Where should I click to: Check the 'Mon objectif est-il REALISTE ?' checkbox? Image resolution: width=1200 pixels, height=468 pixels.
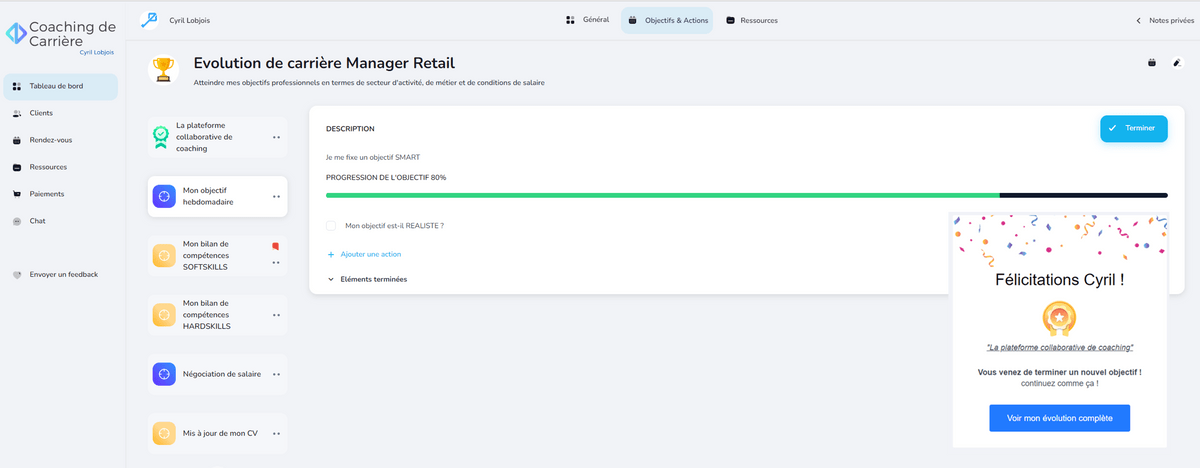pos(331,226)
